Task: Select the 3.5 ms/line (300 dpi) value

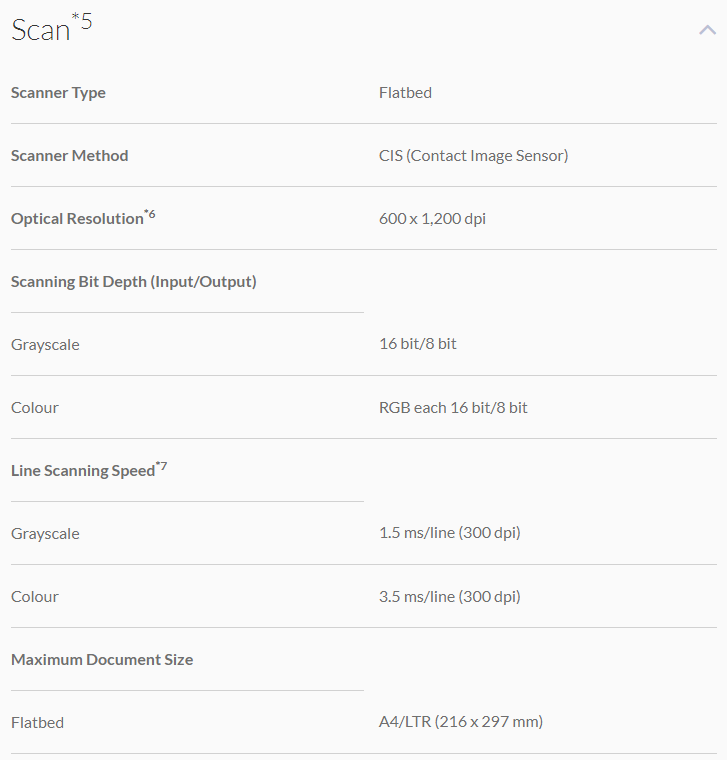Action: [x=449, y=597]
